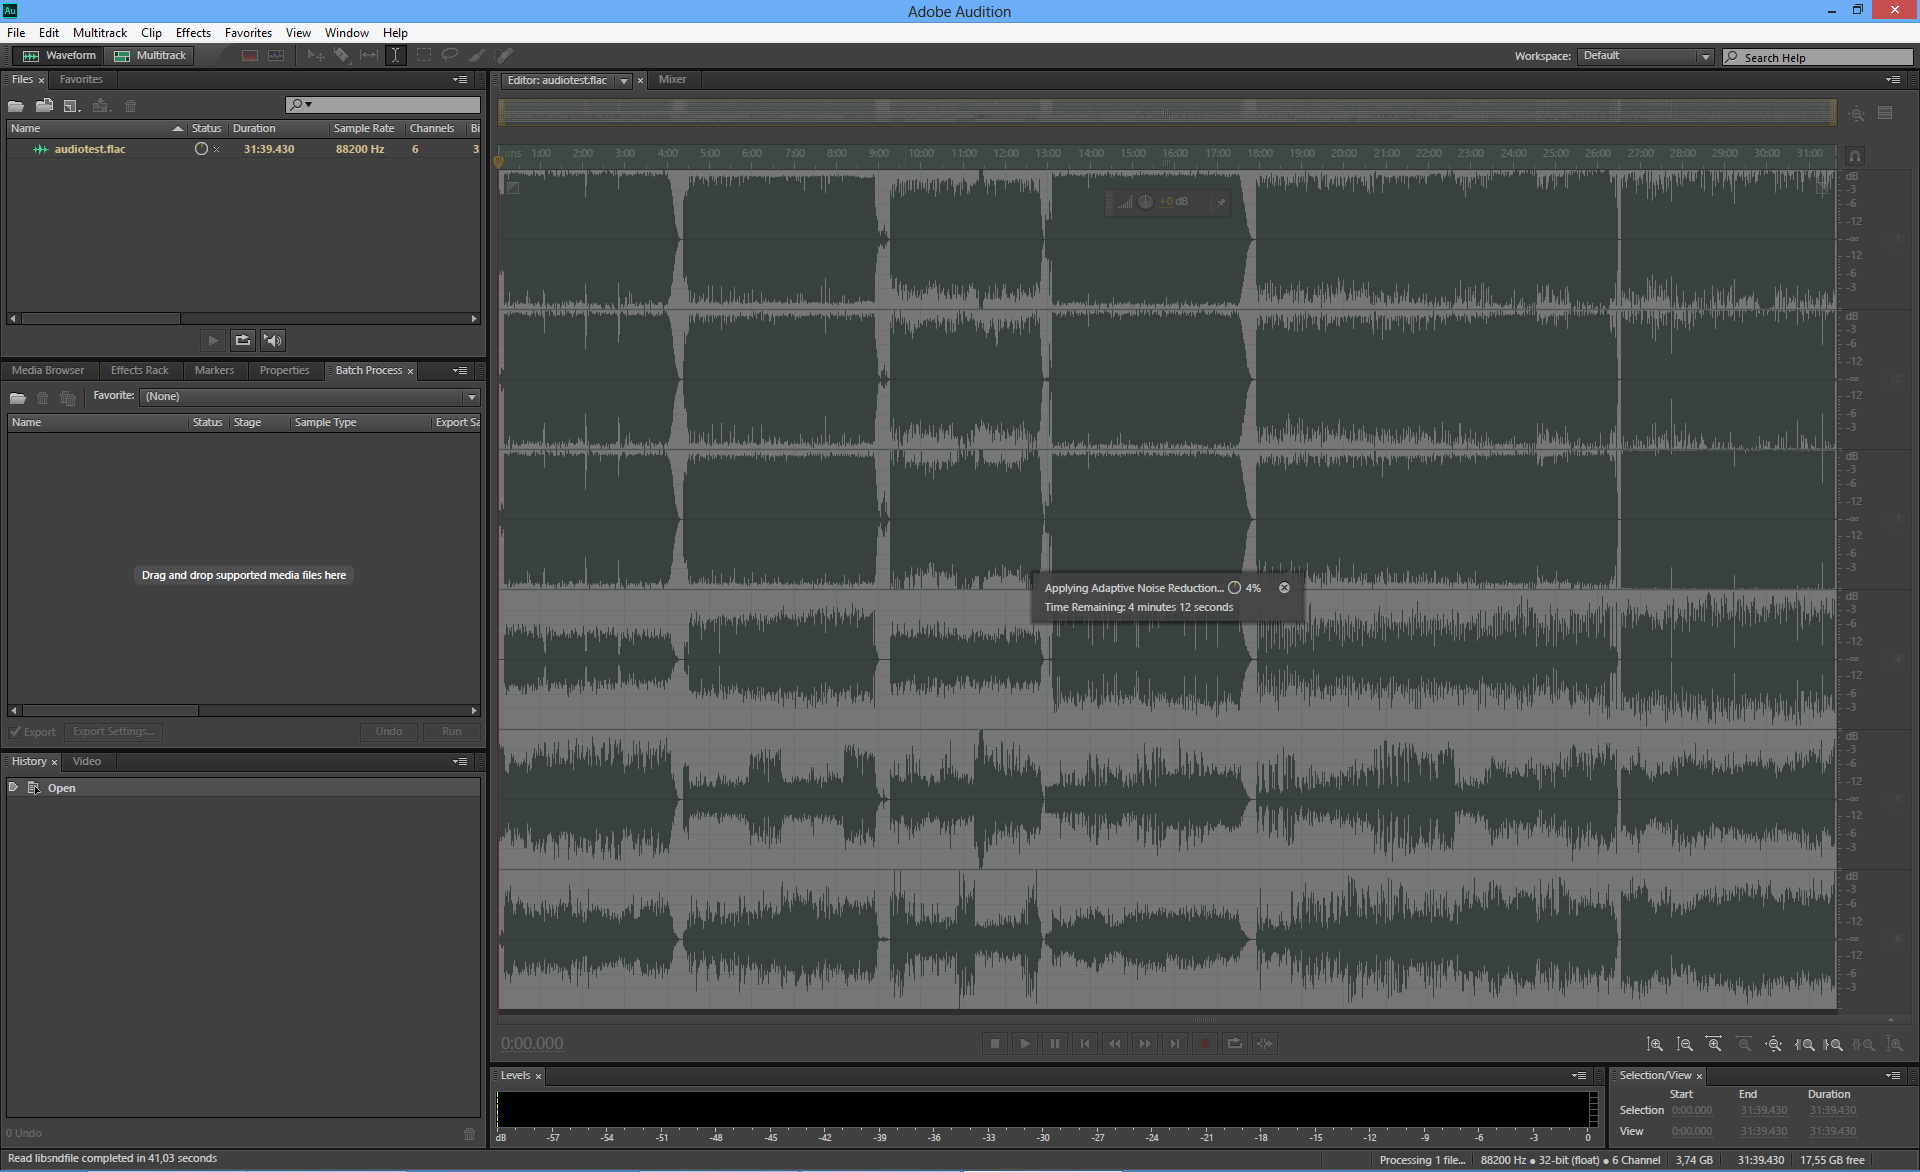1920x1172 pixels.
Task: Adjust the HUD volume knob
Action: tap(1145, 202)
